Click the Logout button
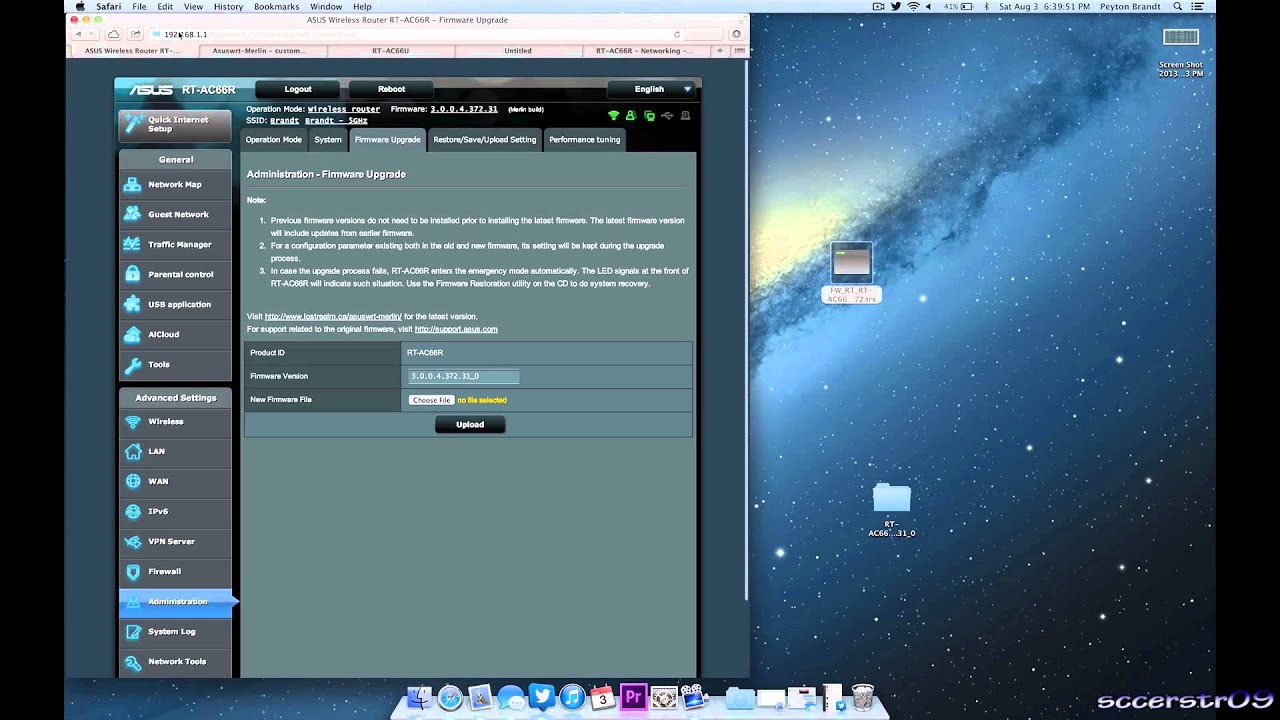 point(298,89)
